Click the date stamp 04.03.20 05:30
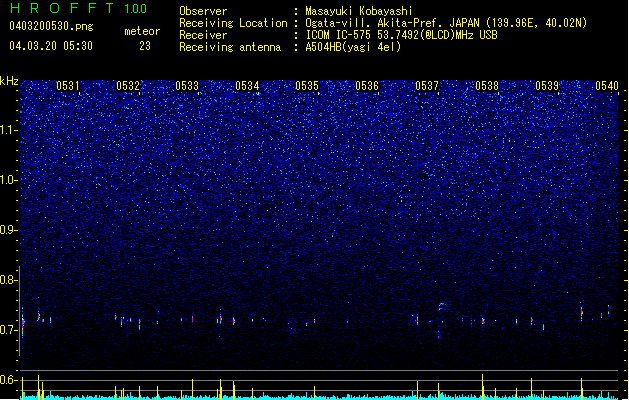629x400 pixels. point(51,46)
